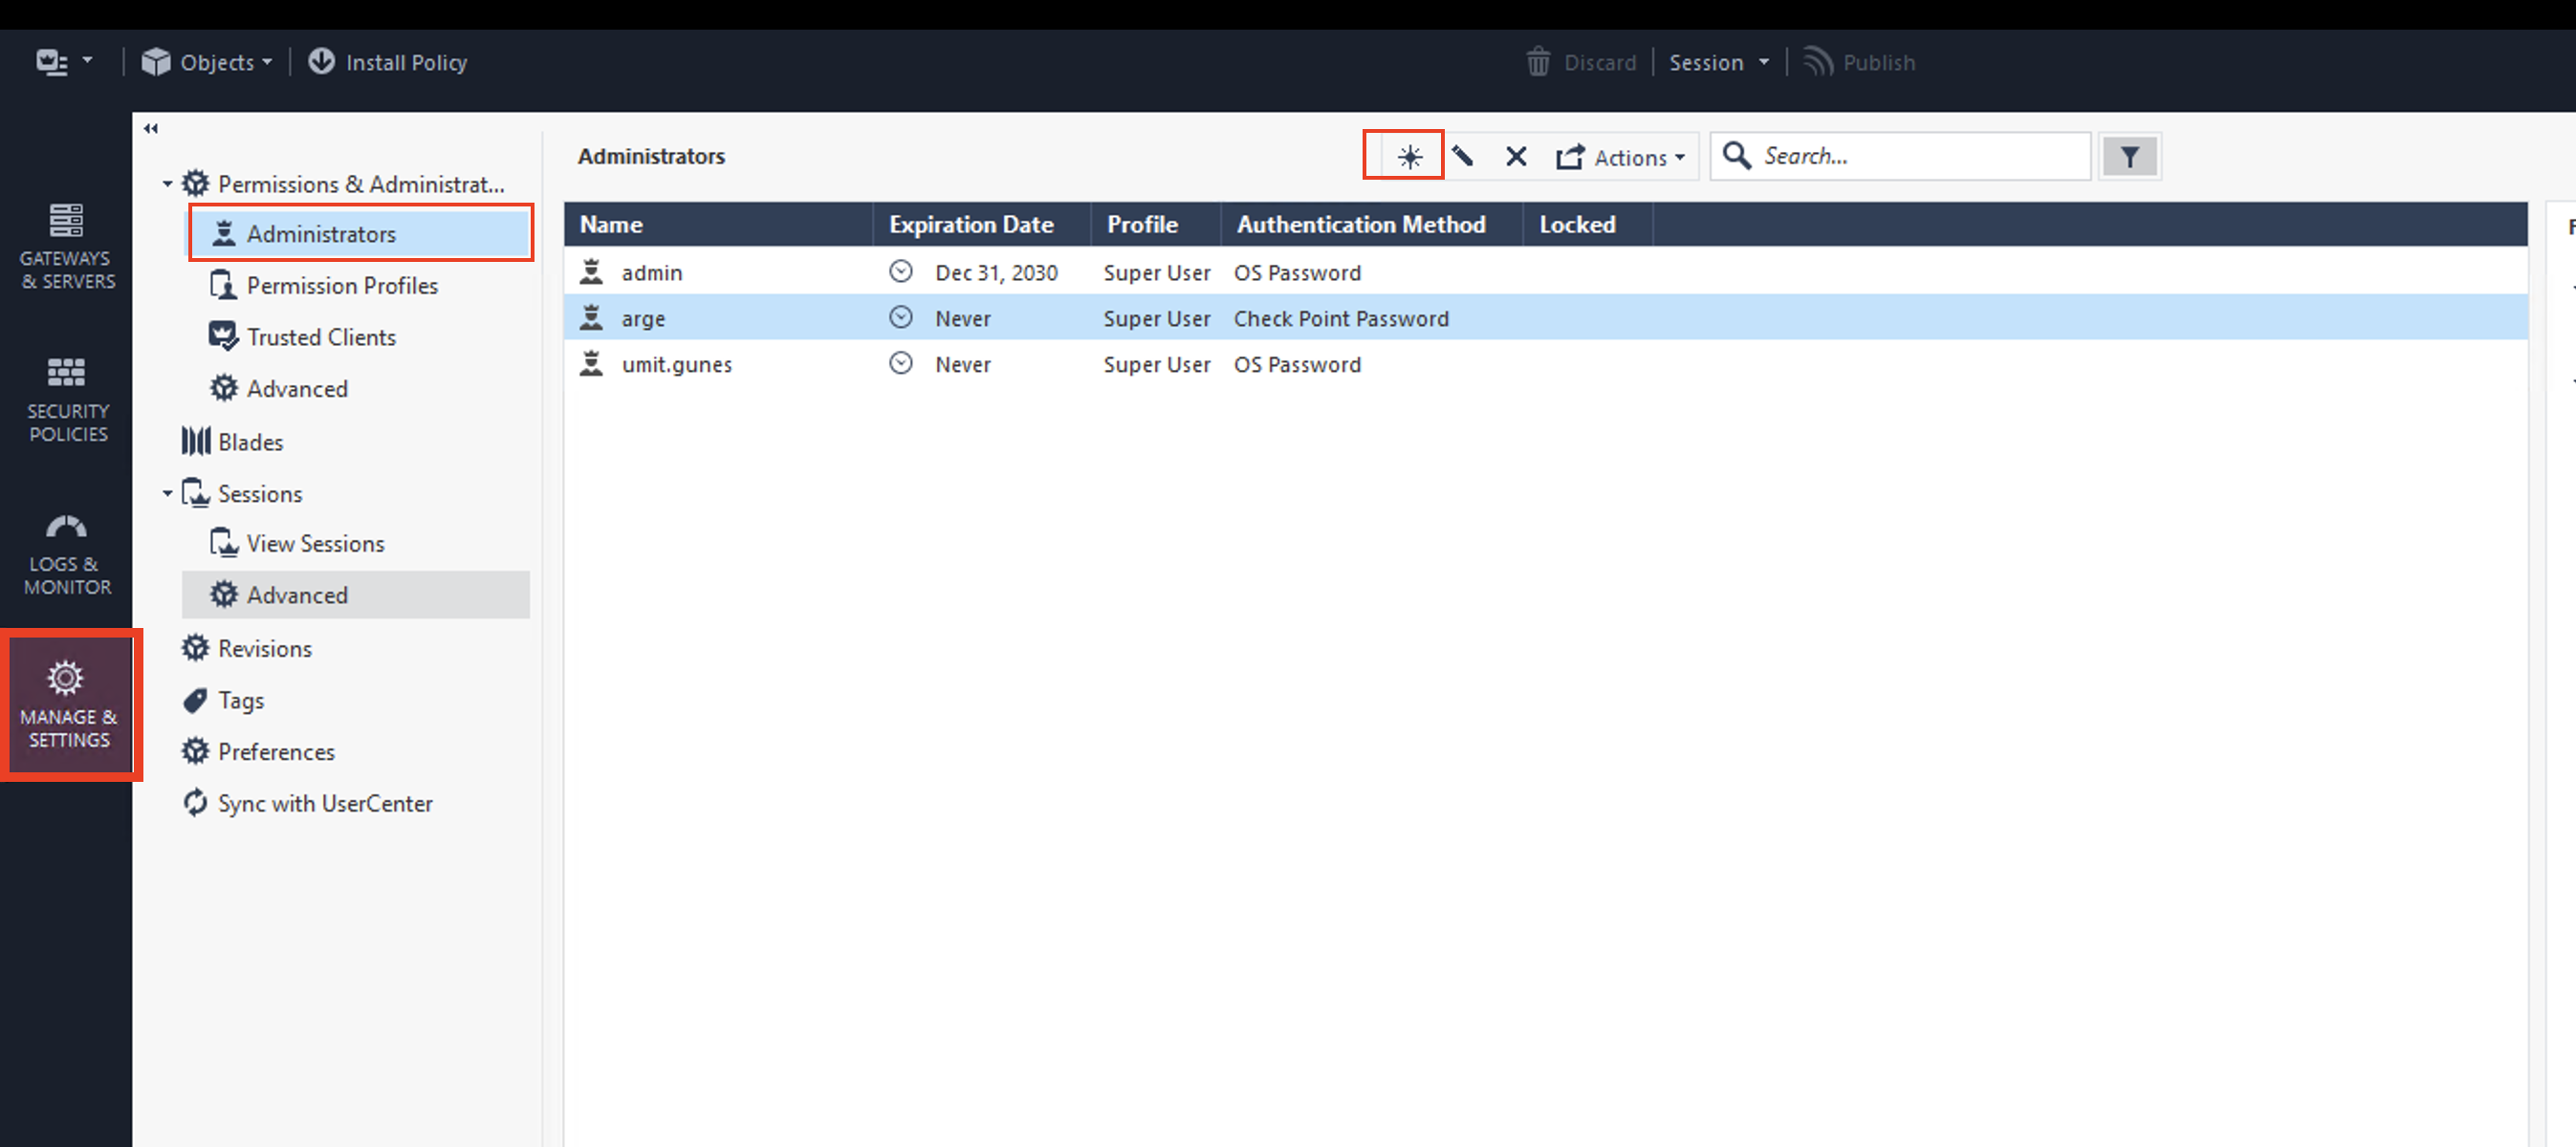This screenshot has width=2576, height=1147.
Task: Click the umit.gunes user icon
Action: pyautogui.click(x=592, y=364)
